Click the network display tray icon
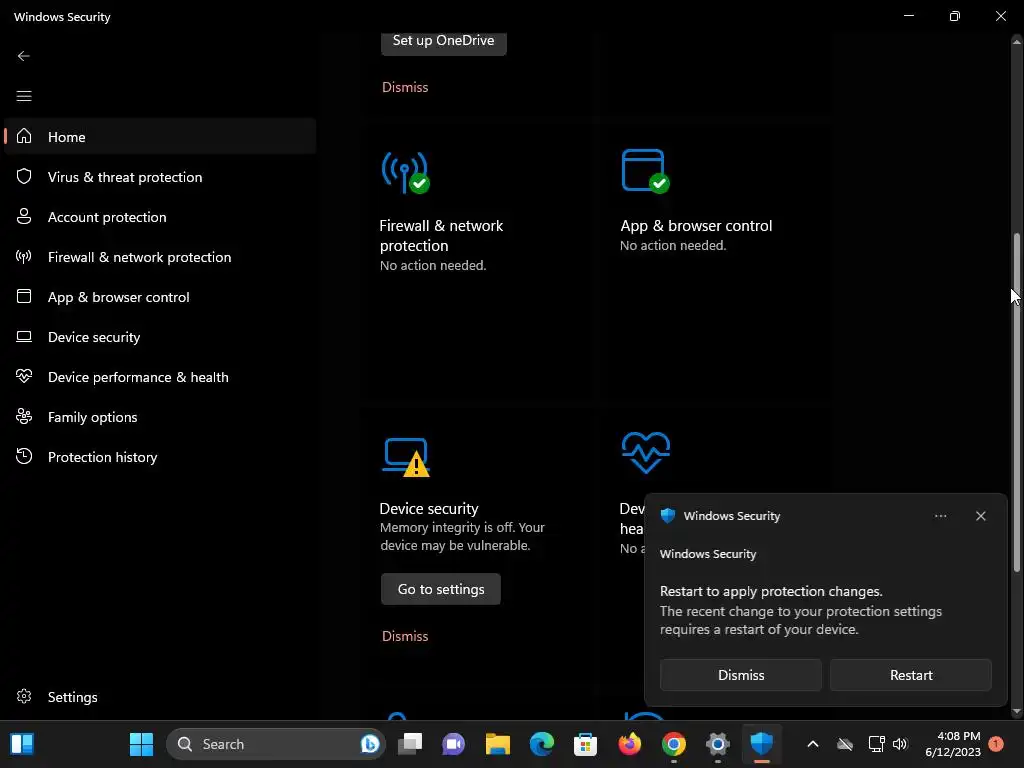The width and height of the screenshot is (1024, 768). point(876,744)
